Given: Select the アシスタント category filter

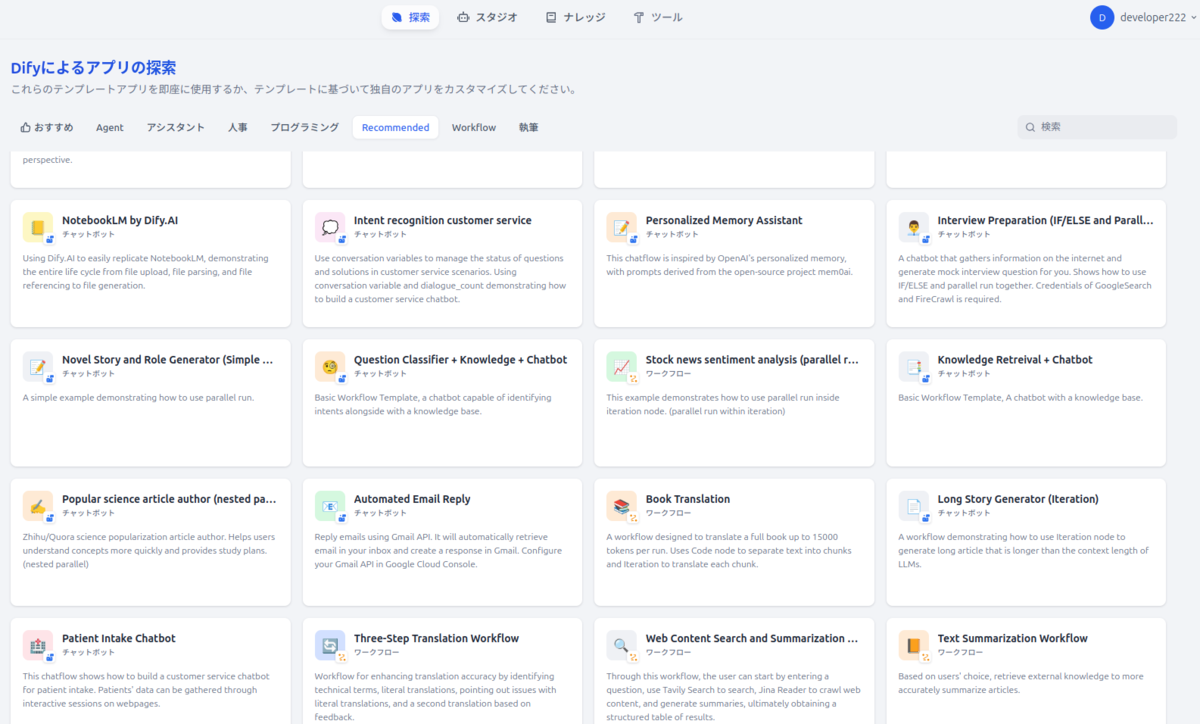Looking at the screenshot, I should click(x=176, y=127).
